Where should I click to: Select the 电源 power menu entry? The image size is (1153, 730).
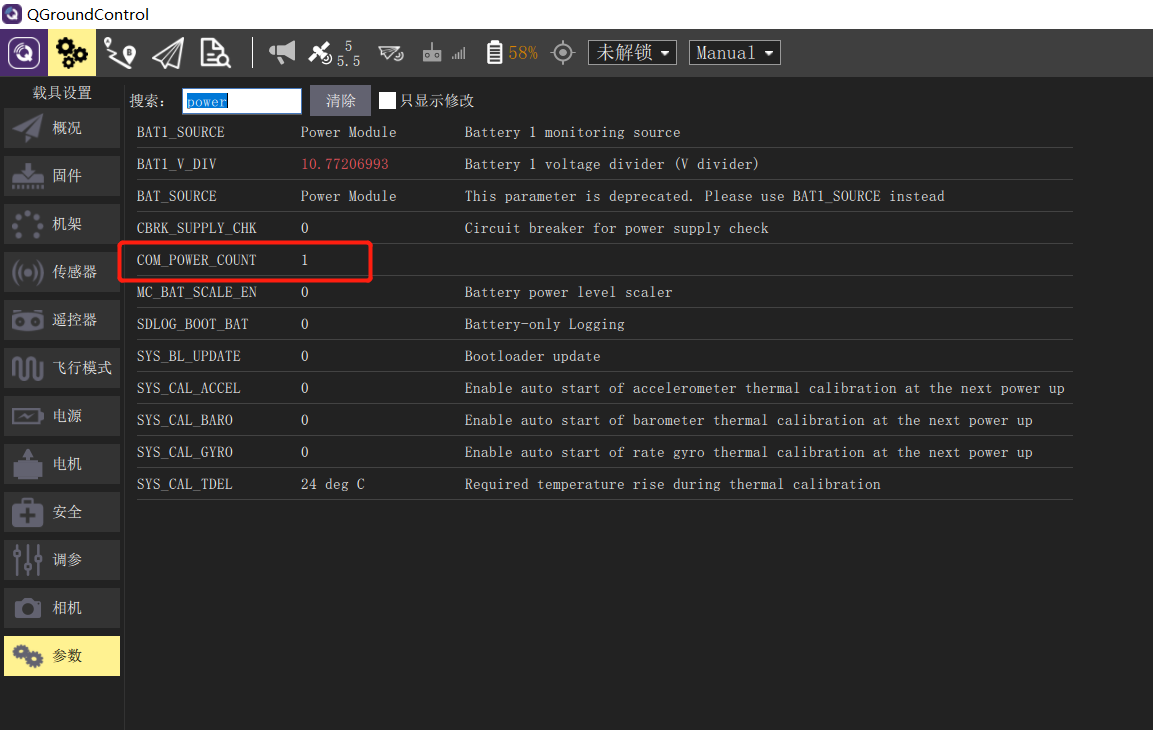tap(61, 415)
